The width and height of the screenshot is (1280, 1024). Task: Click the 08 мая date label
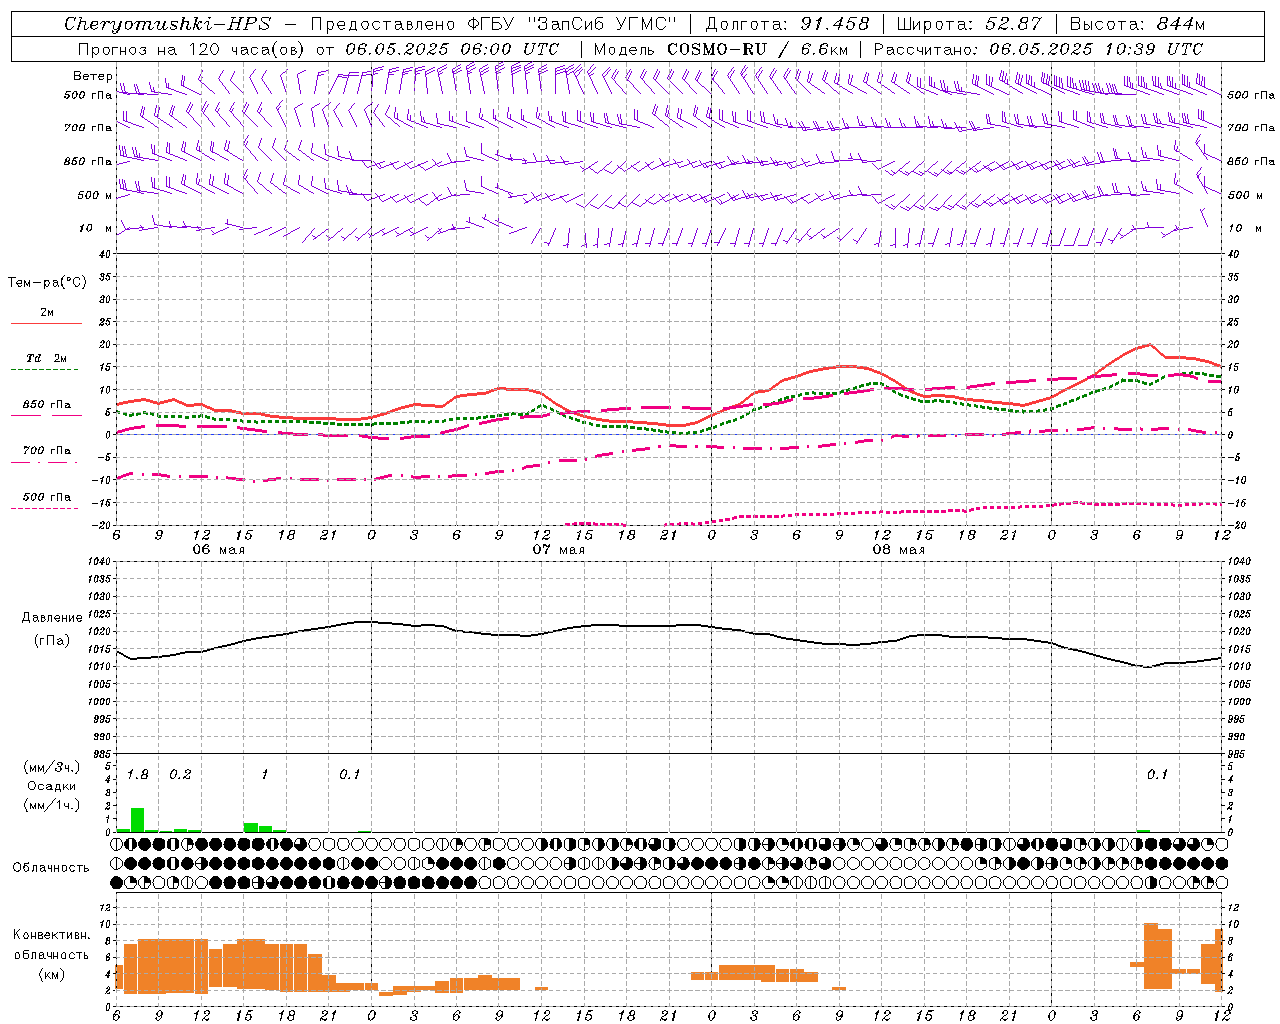(898, 549)
